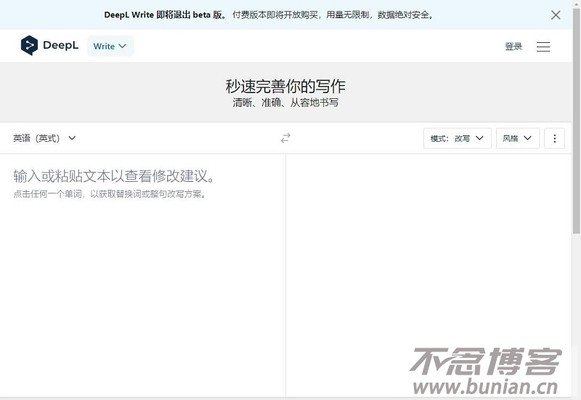The height and width of the screenshot is (400, 581).
Task: Click the heading '秒速完善你的写作'
Action: tap(285, 86)
